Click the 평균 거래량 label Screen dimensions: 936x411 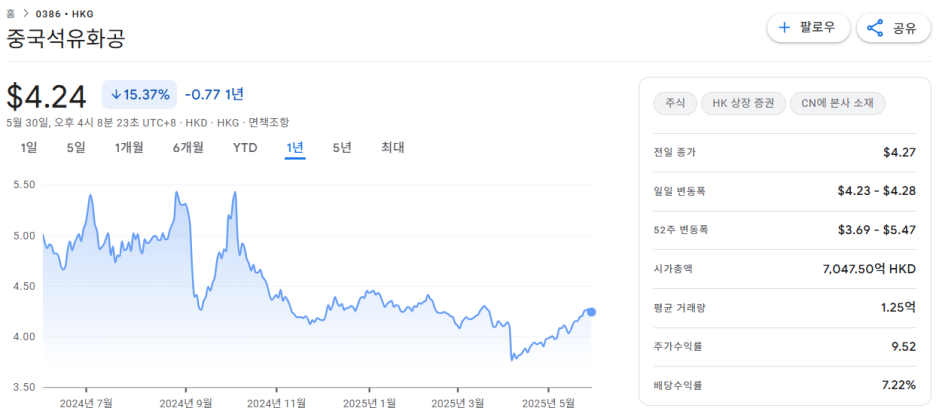(x=679, y=308)
